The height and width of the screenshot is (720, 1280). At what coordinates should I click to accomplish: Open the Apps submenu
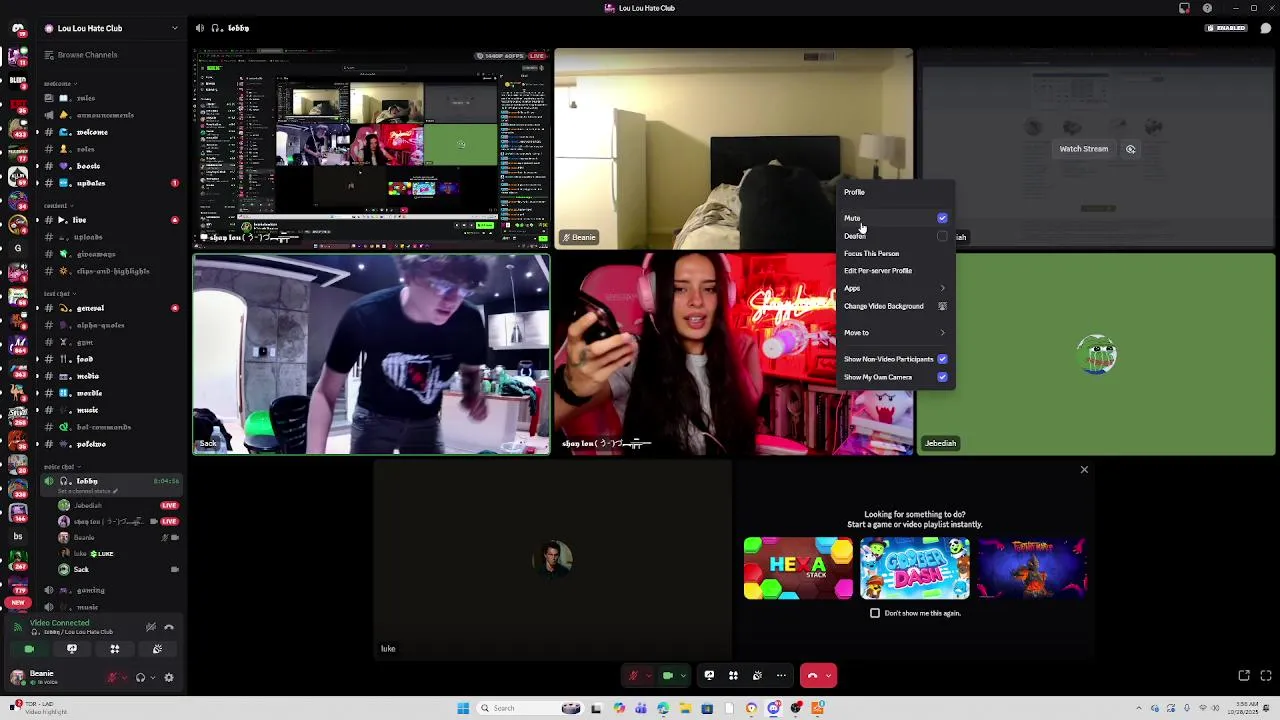(x=895, y=288)
